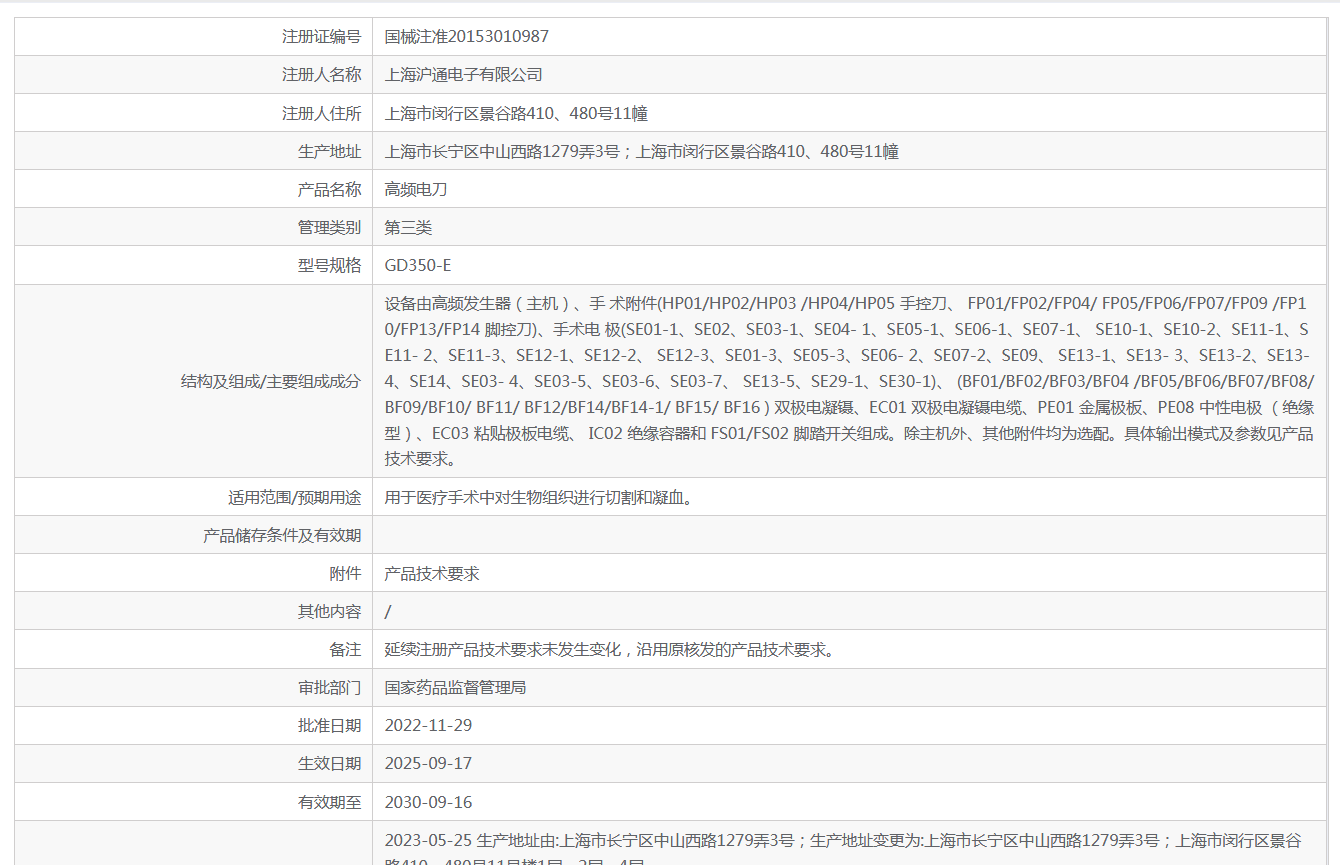Click registration number 国械注准20153010987
The image size is (1340, 865).
[467, 37]
